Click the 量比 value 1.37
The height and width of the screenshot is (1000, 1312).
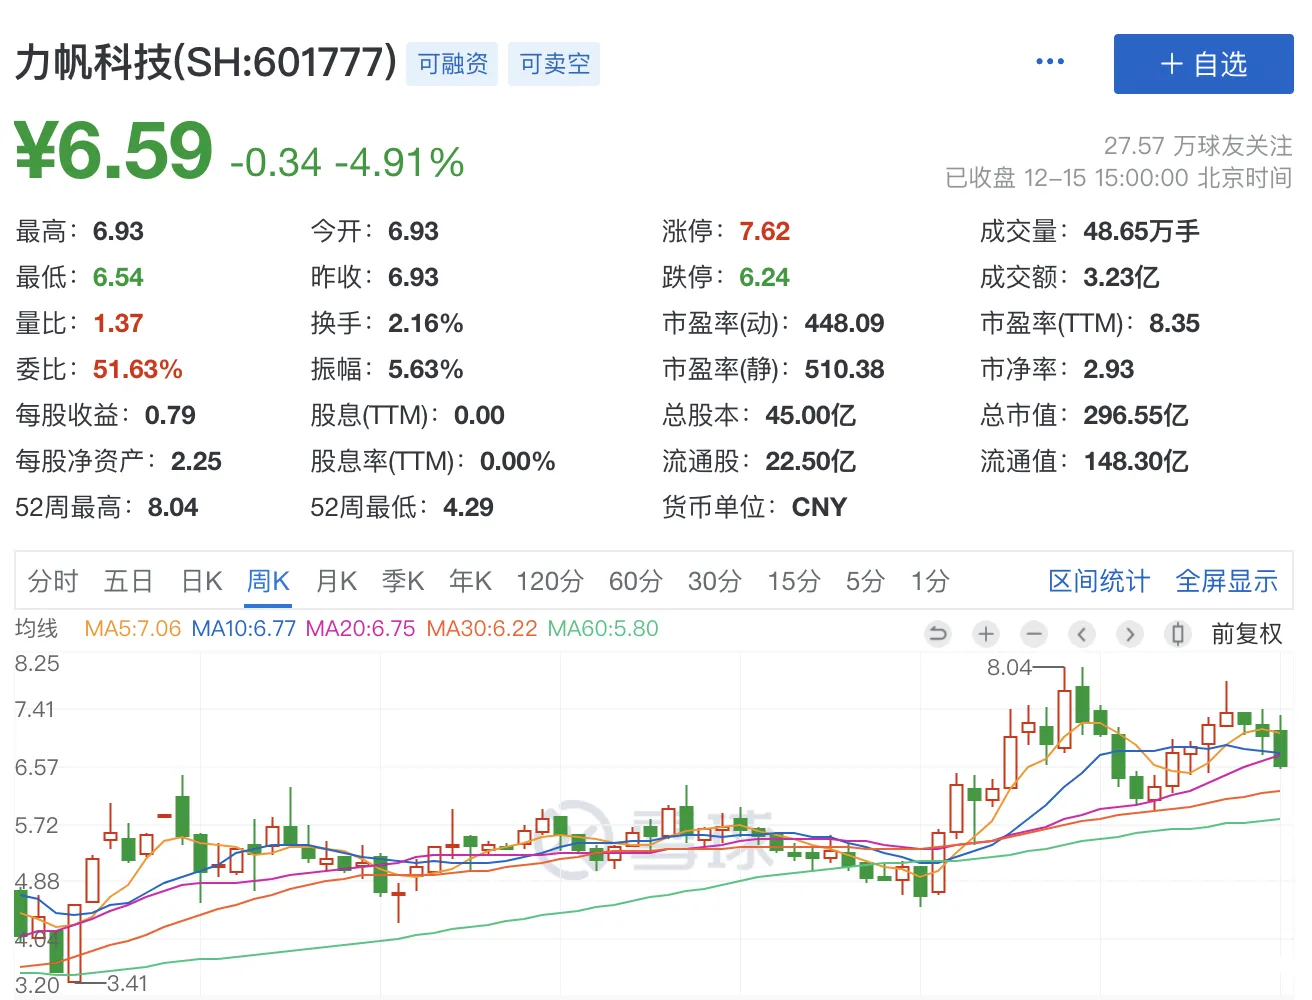[x=118, y=323]
